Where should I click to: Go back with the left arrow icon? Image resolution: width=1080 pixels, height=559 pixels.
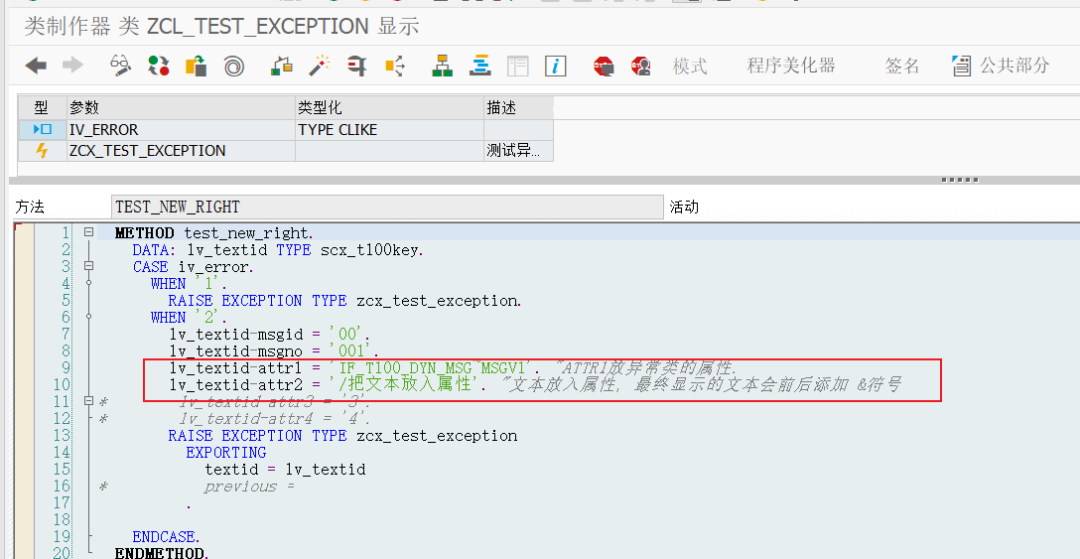click(36, 66)
